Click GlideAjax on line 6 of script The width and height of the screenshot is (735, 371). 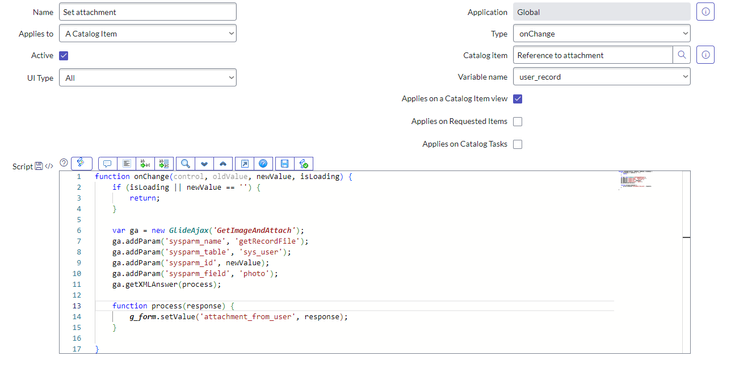tap(188, 230)
